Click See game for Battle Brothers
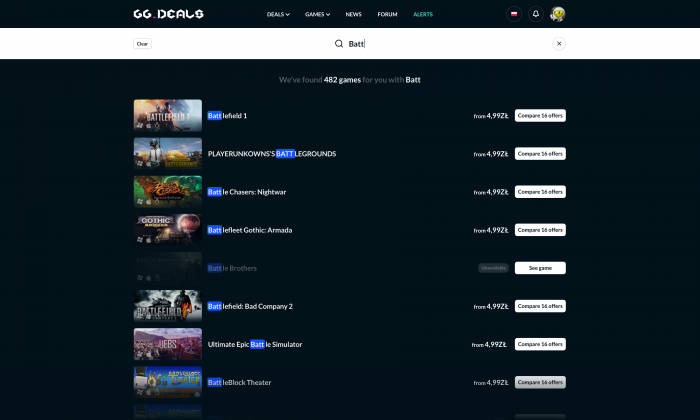 540,268
